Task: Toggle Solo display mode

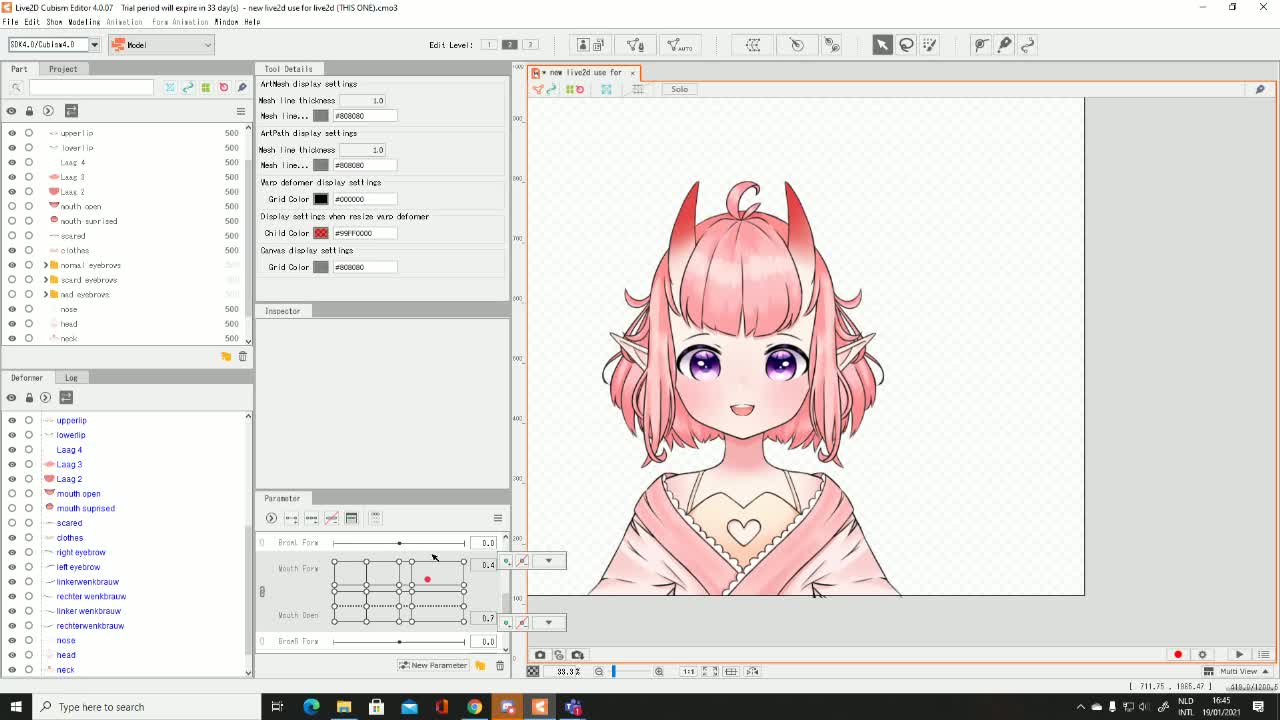Action: pos(679,89)
